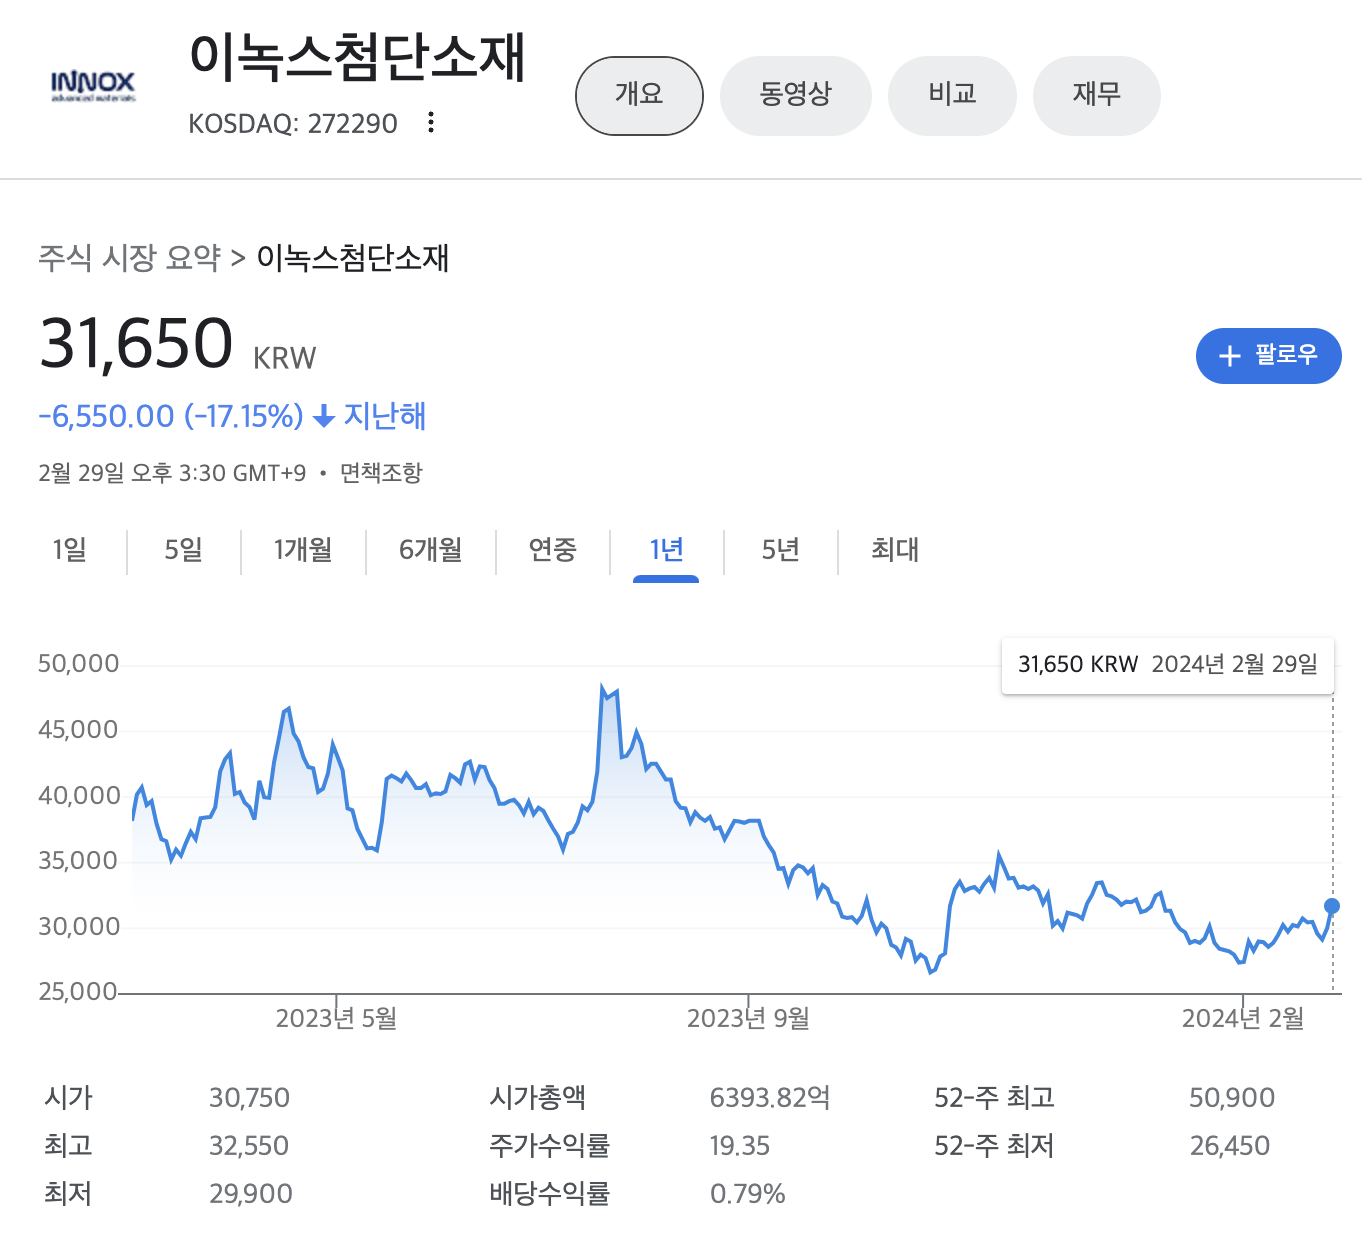The image size is (1362, 1238).
Task: Click the 2023년 5월 axis label
Action: click(337, 1019)
